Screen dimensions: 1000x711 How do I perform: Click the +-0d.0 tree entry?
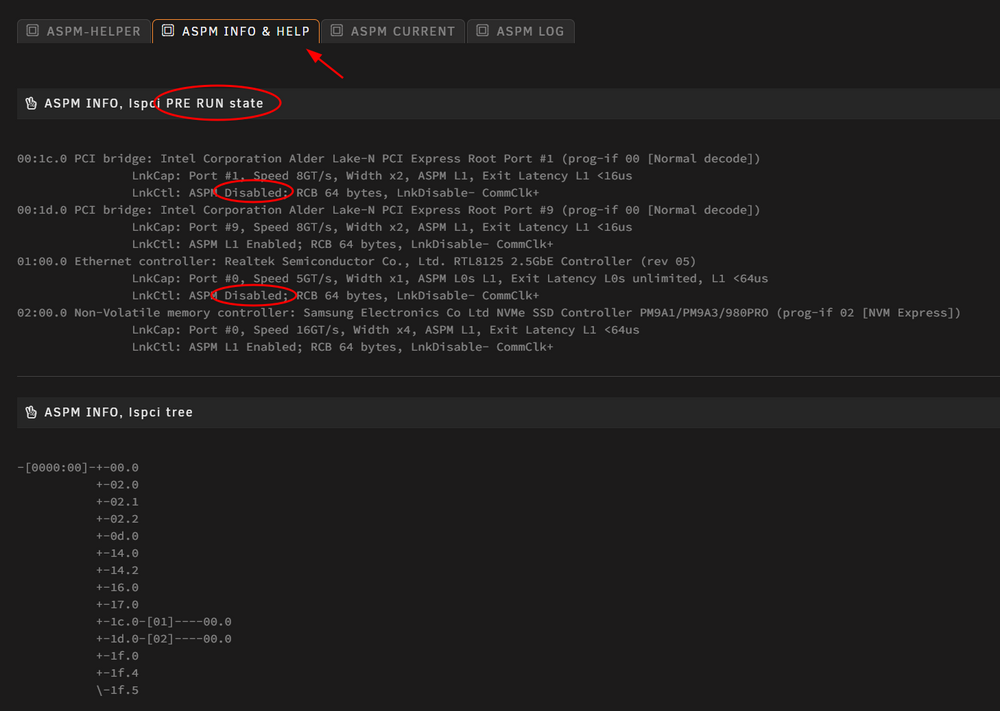(x=117, y=536)
